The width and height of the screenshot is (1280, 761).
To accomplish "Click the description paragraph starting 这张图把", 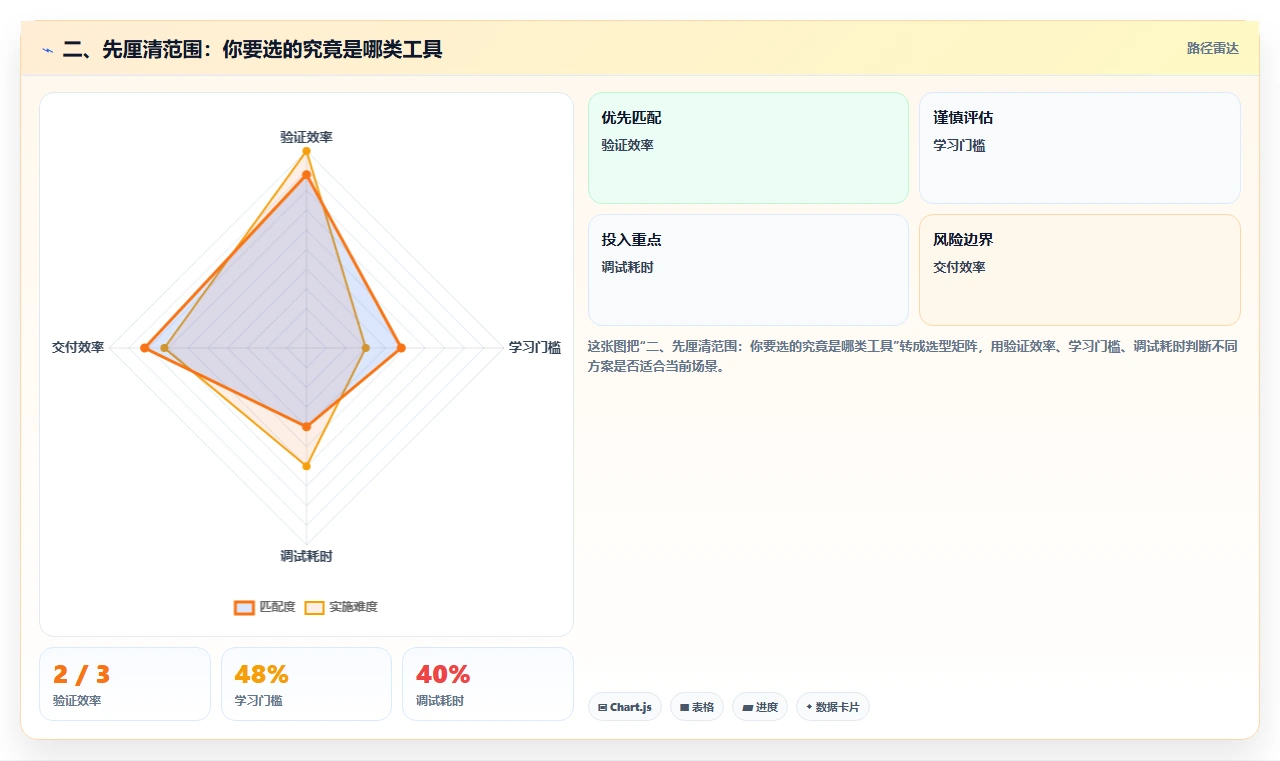I will [913, 356].
